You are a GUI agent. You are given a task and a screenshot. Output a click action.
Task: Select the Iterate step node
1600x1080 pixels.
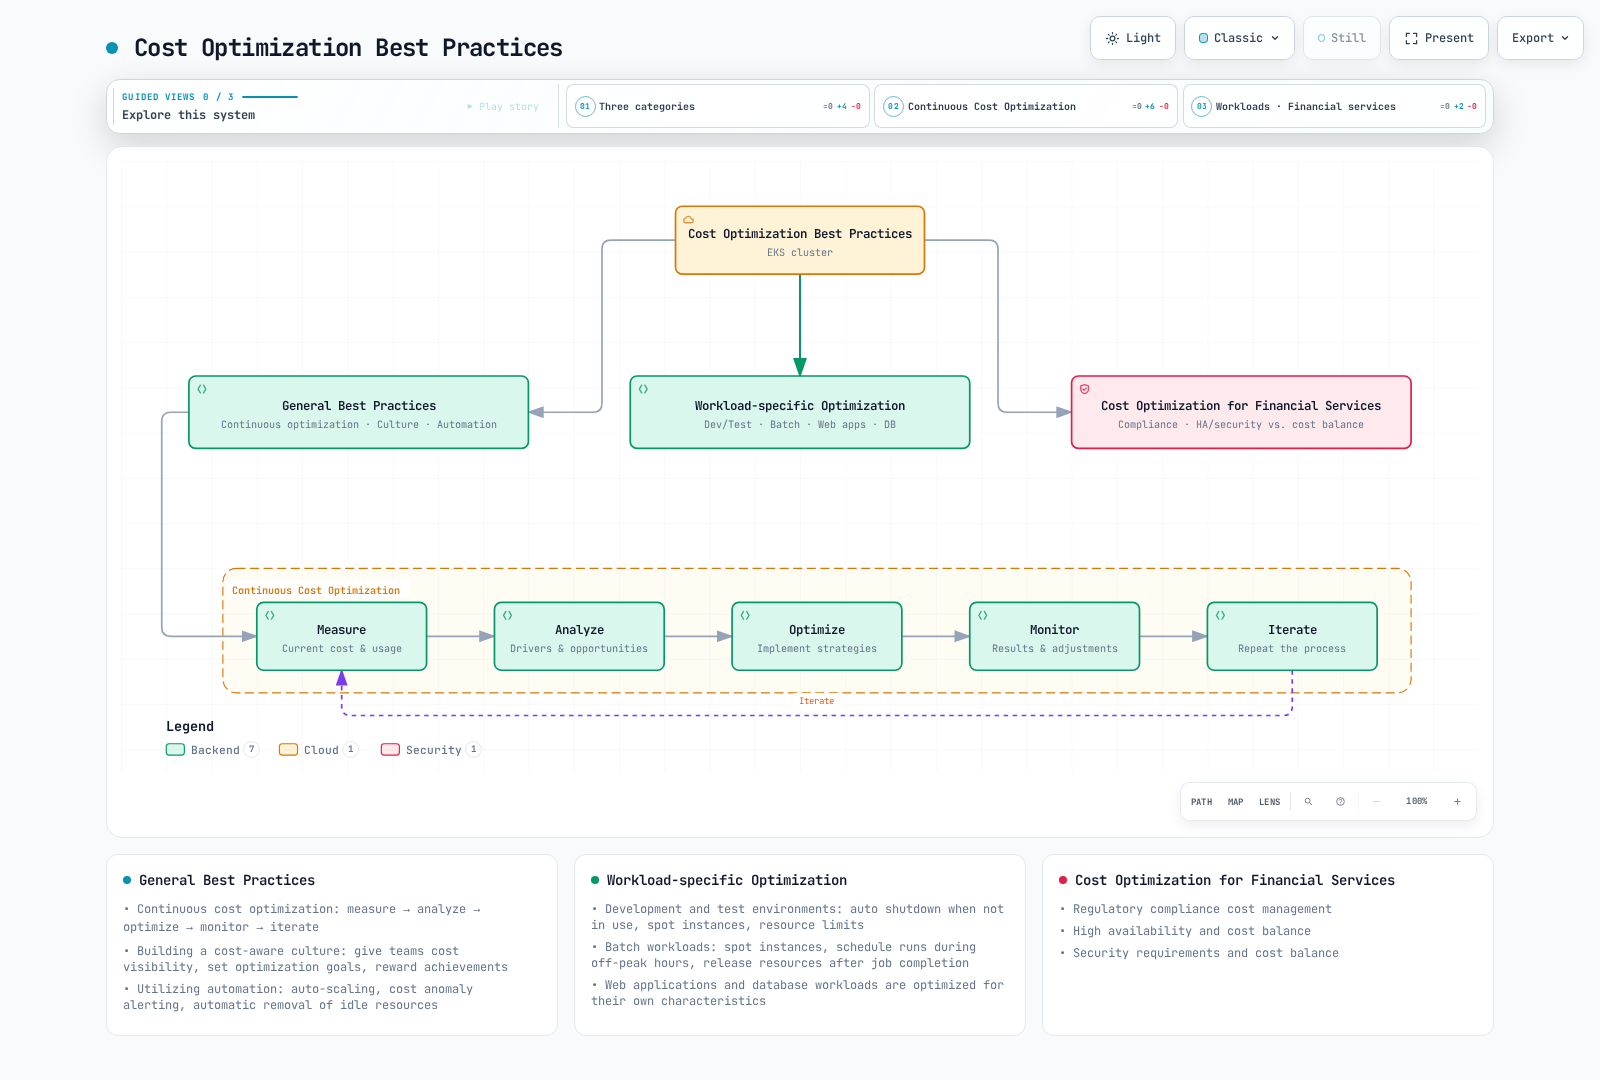tap(1292, 636)
